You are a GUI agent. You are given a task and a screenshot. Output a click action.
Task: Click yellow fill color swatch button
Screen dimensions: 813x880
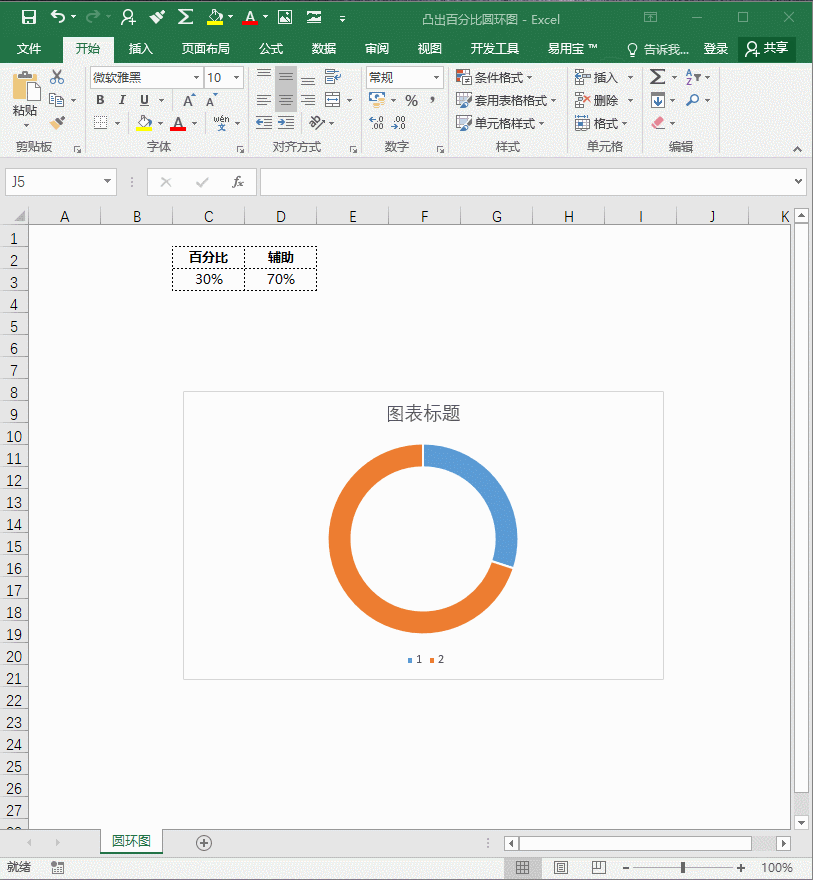pyautogui.click(x=144, y=123)
